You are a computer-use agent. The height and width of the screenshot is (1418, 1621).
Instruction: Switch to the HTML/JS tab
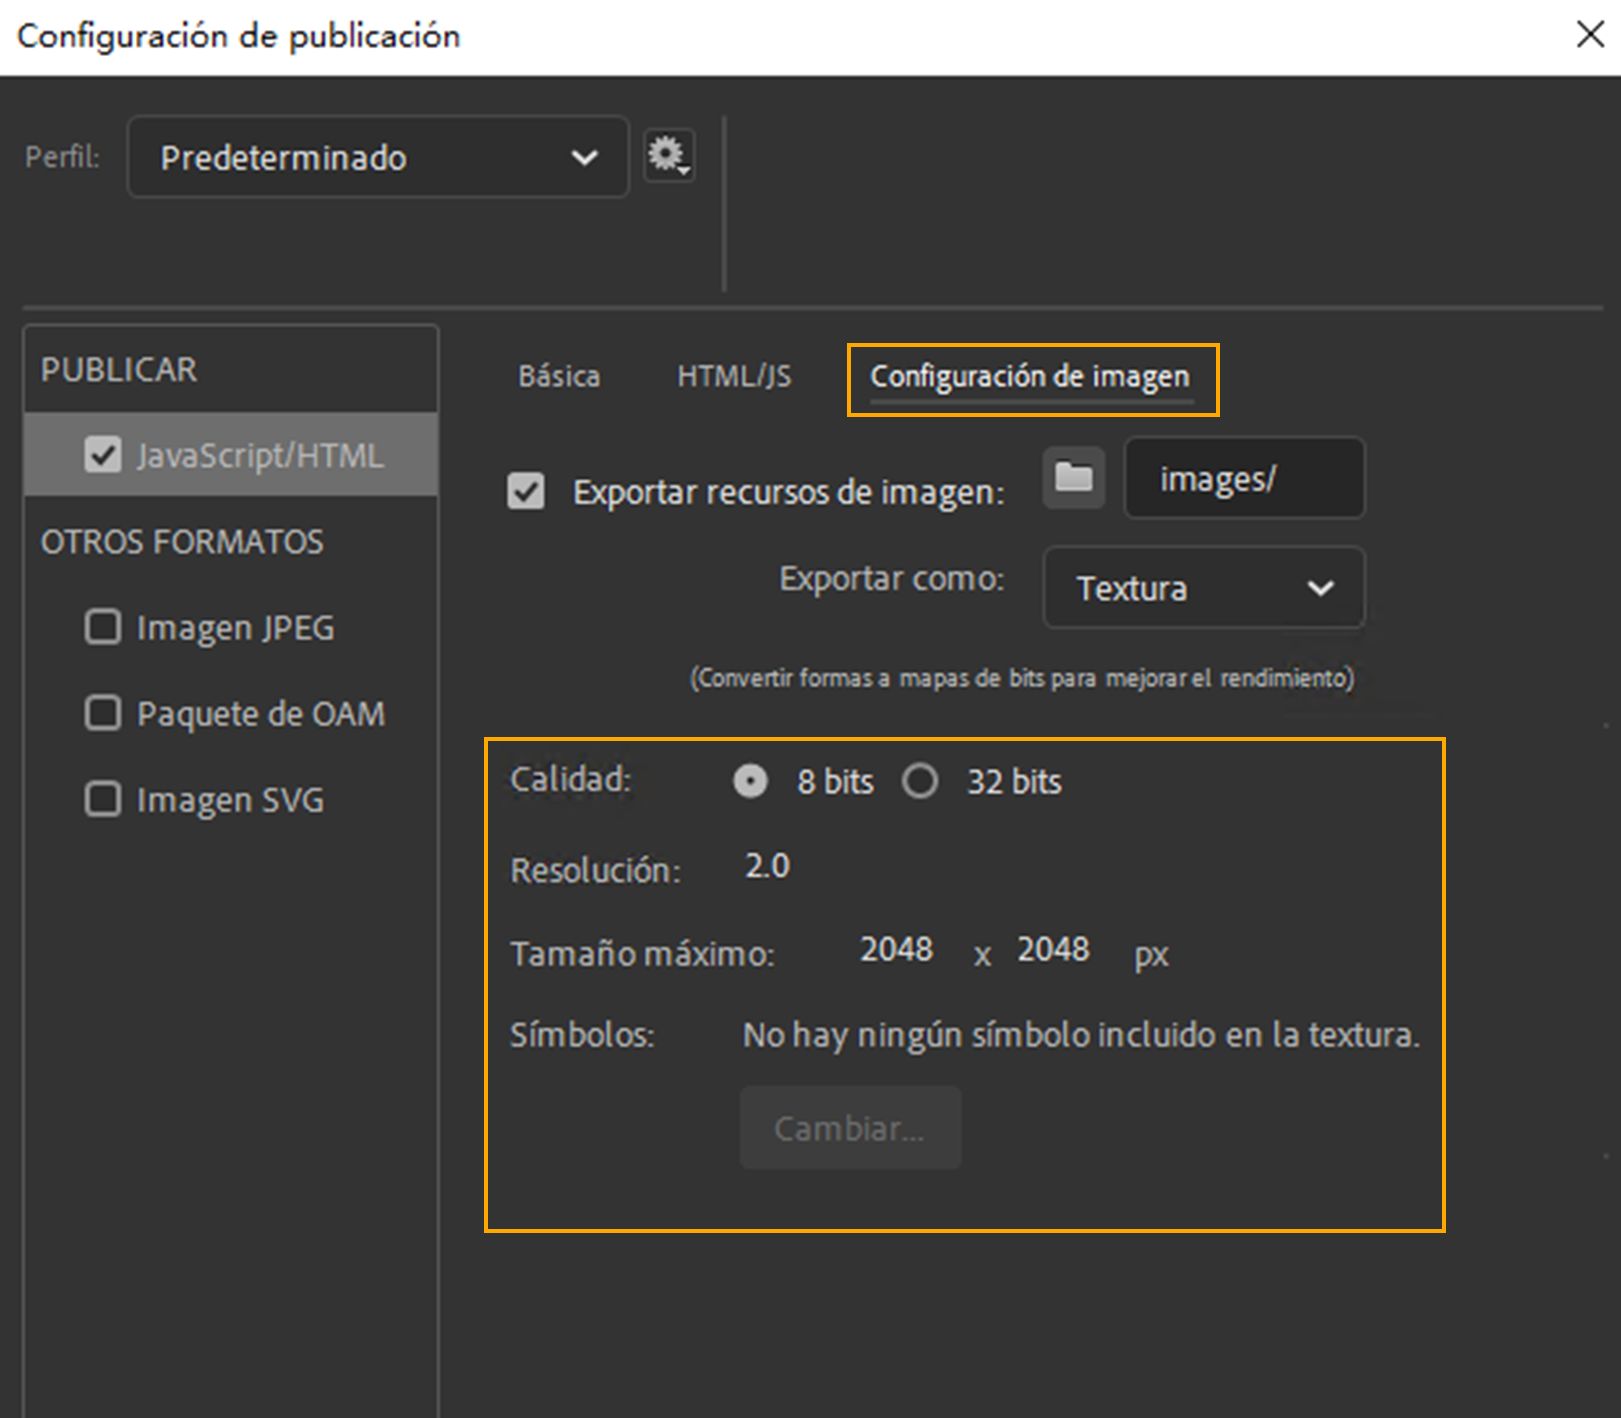click(735, 377)
